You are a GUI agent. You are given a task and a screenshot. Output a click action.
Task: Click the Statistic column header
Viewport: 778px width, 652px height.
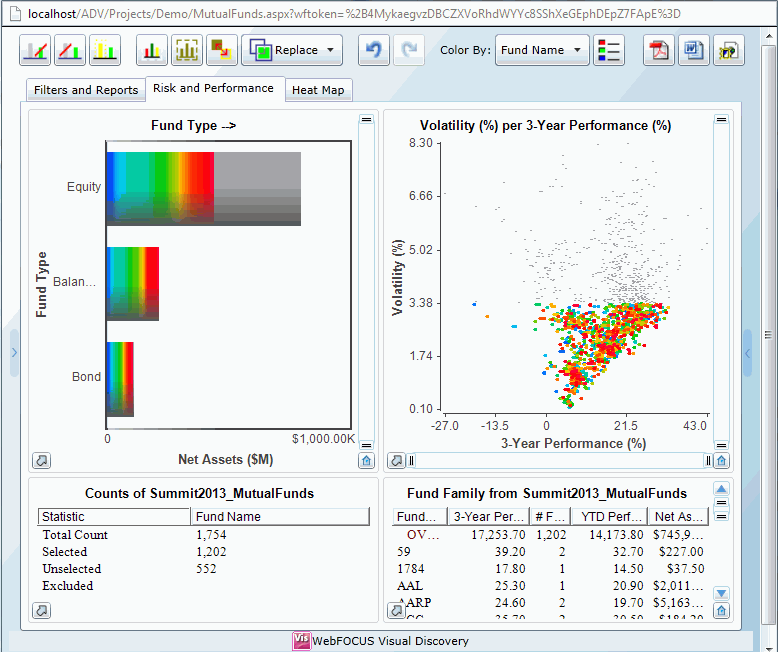coord(114,517)
